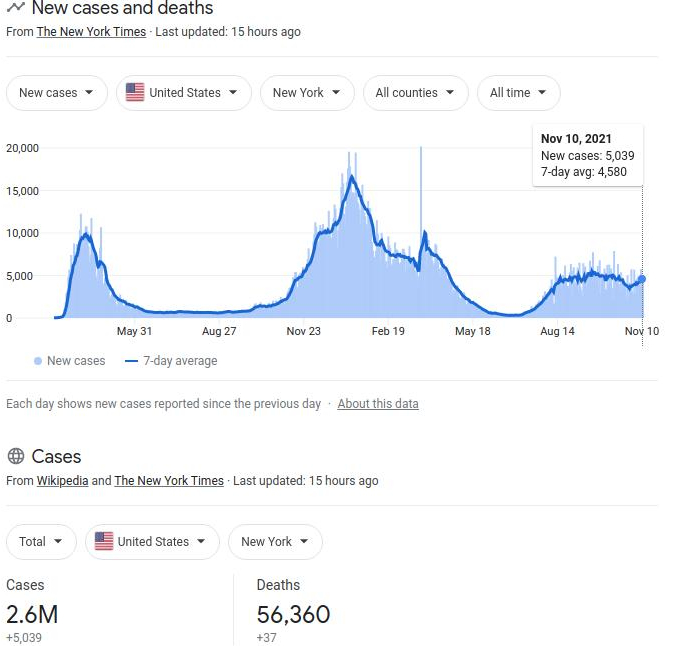The height and width of the screenshot is (646, 681).
Task: Open The New York Times link under Cases
Action: pyautogui.click(x=169, y=480)
